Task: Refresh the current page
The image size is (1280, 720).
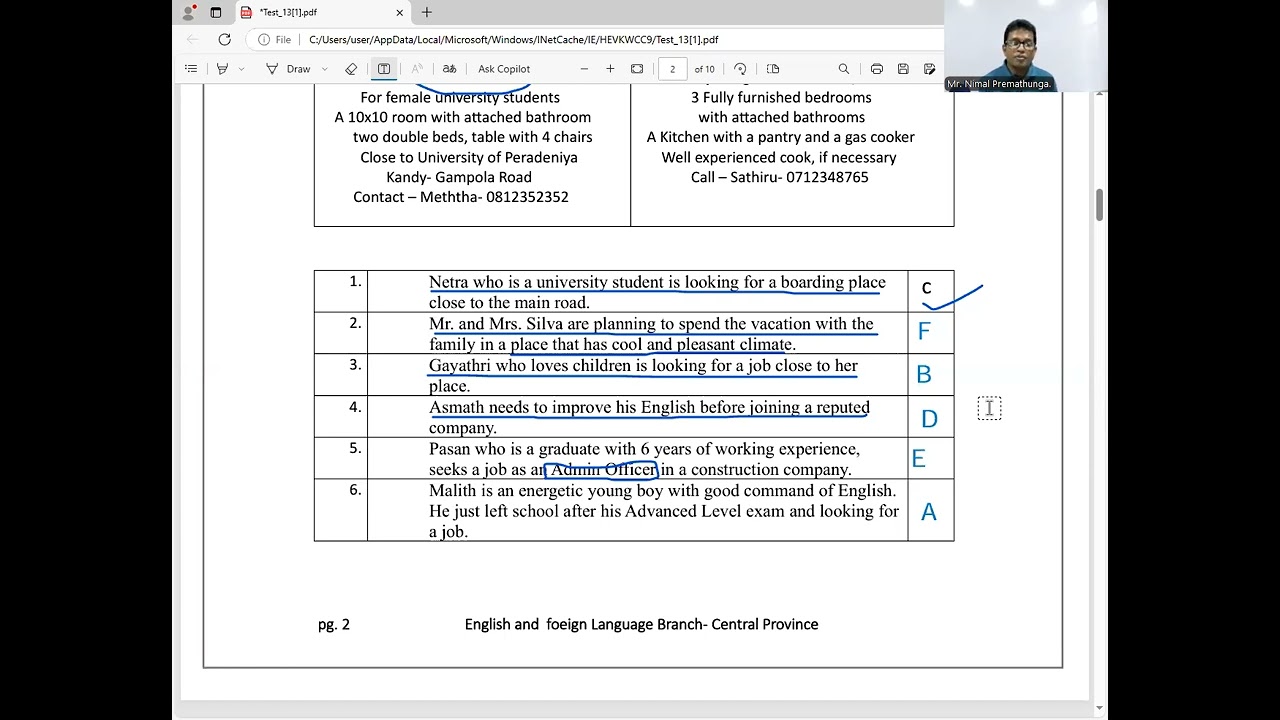Action: point(225,40)
